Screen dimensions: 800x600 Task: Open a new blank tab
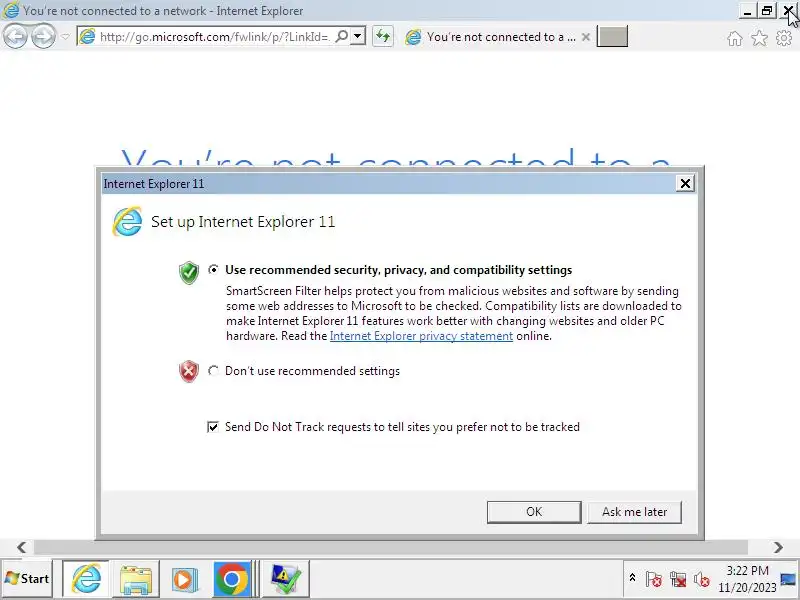(x=612, y=37)
